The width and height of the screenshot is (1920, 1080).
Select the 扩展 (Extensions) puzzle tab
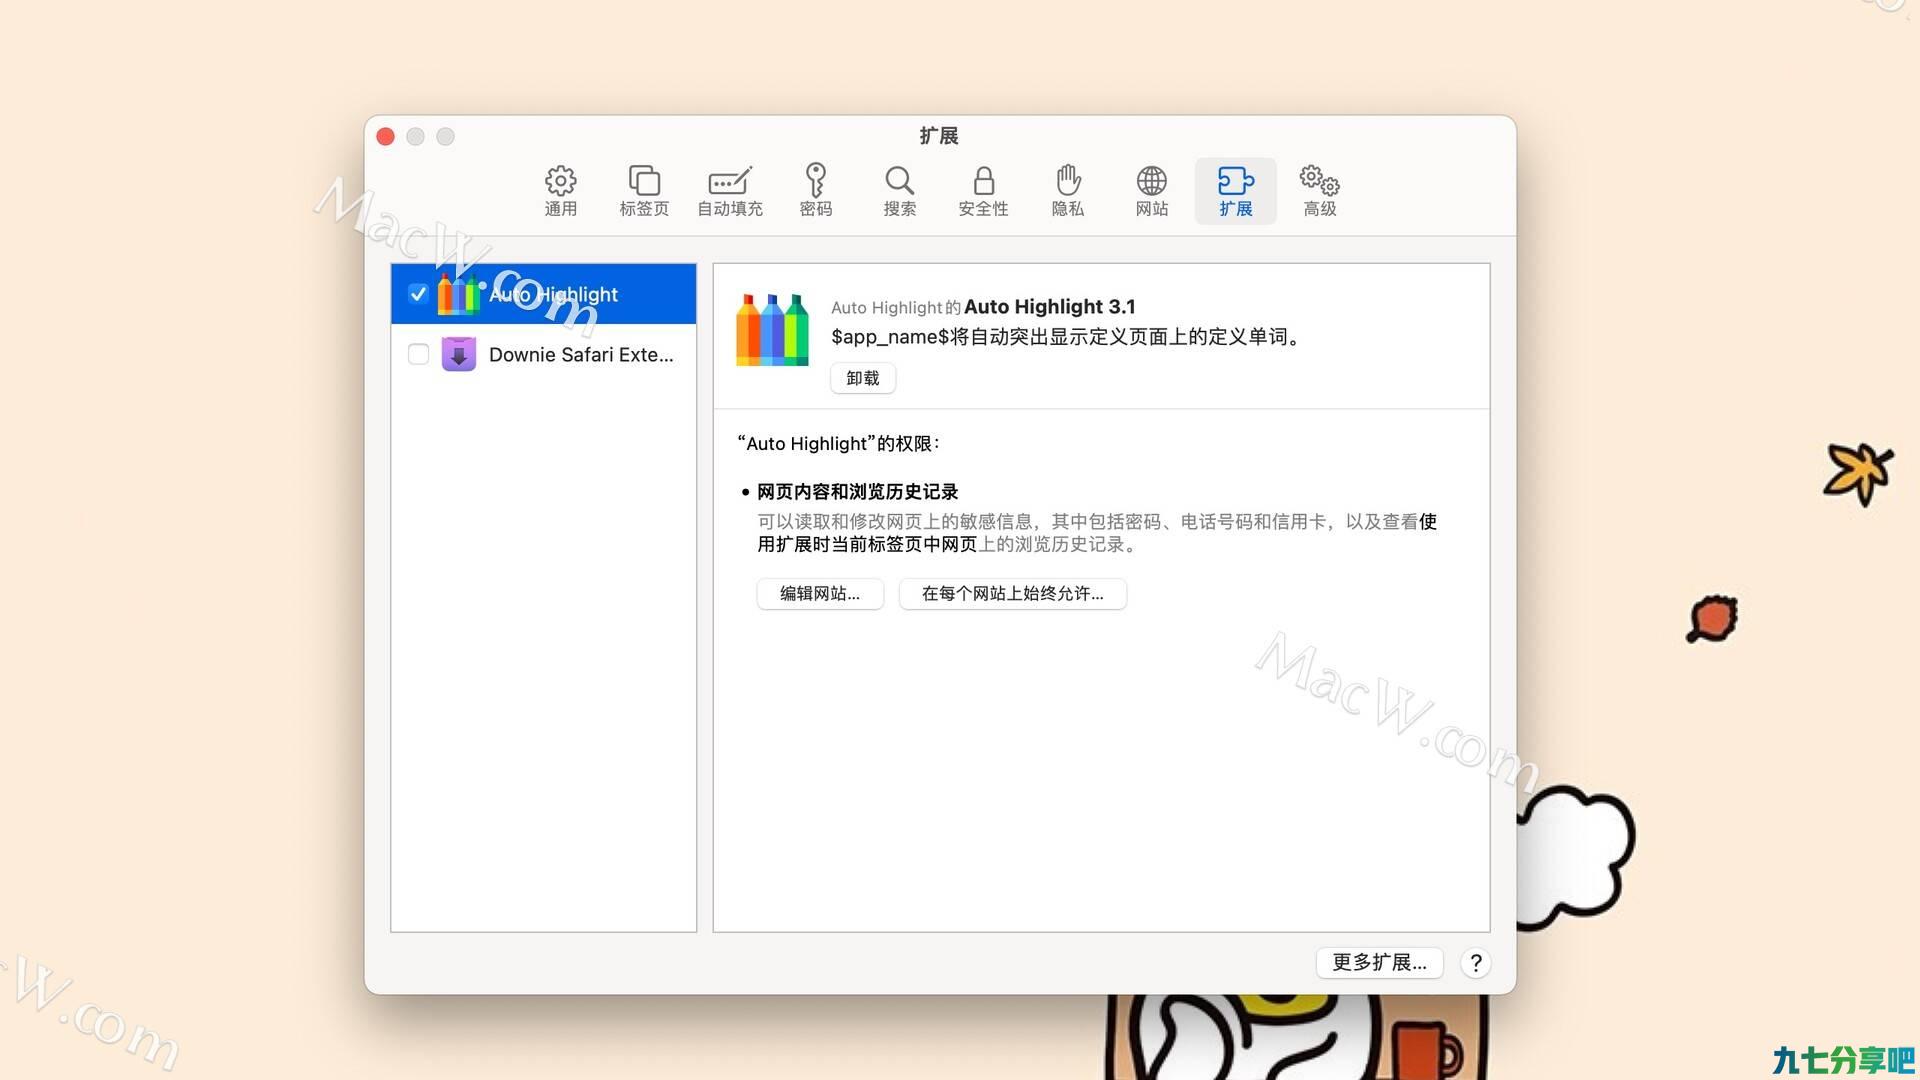[1236, 191]
